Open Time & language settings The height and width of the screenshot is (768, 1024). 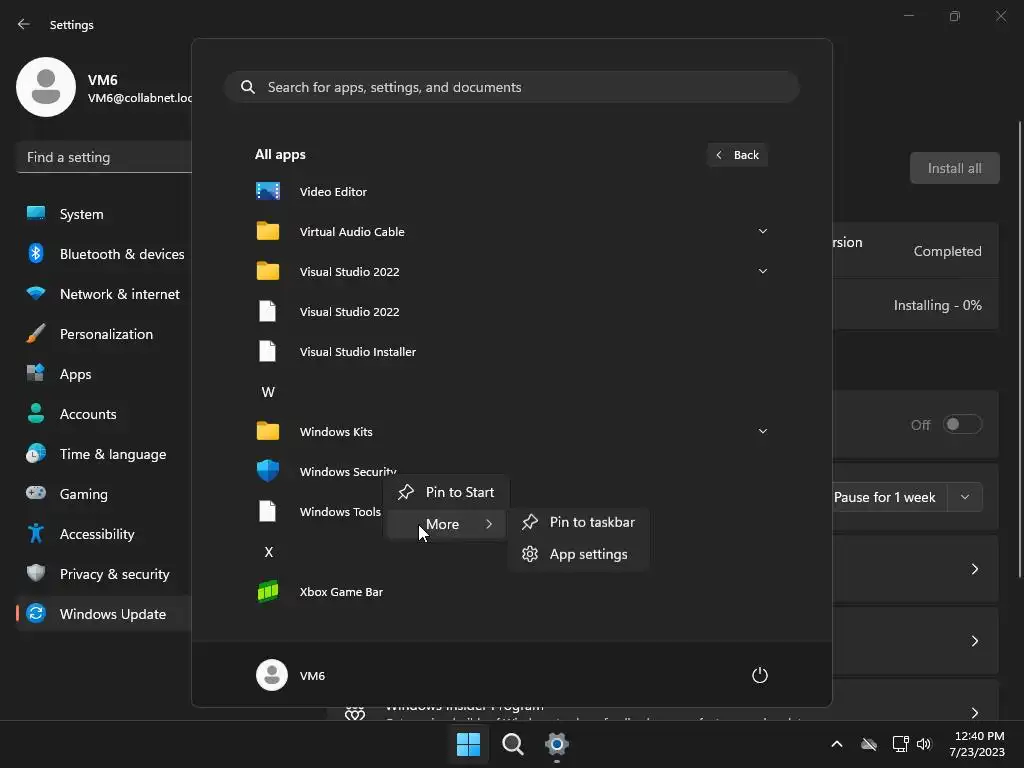coord(104,454)
